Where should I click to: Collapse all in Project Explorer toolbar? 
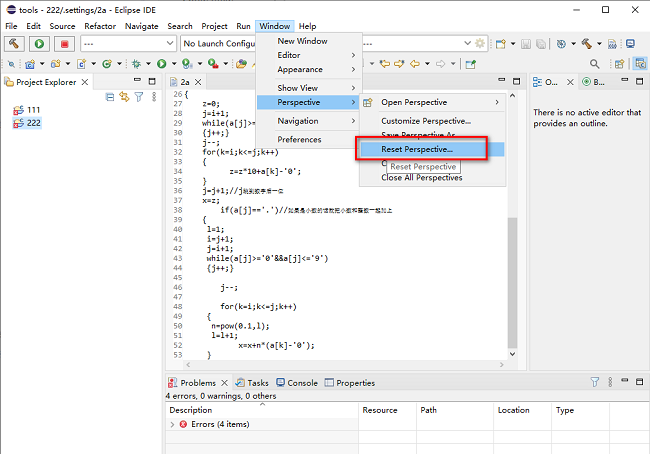pyautogui.click(x=110, y=97)
